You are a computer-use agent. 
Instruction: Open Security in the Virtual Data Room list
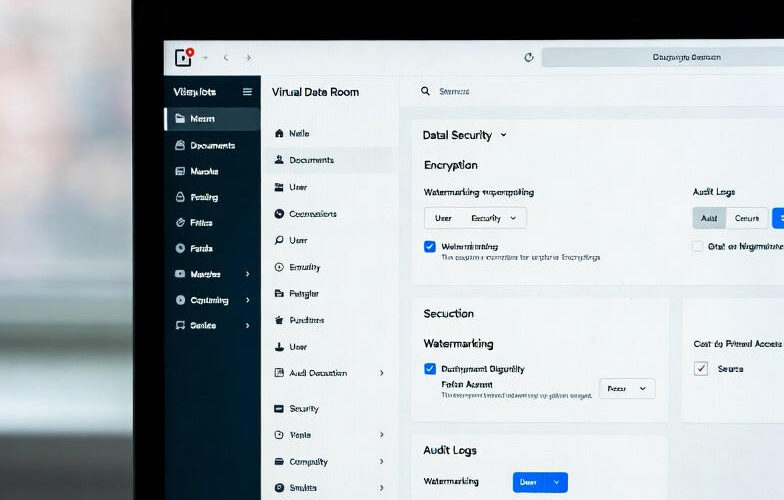(x=303, y=408)
